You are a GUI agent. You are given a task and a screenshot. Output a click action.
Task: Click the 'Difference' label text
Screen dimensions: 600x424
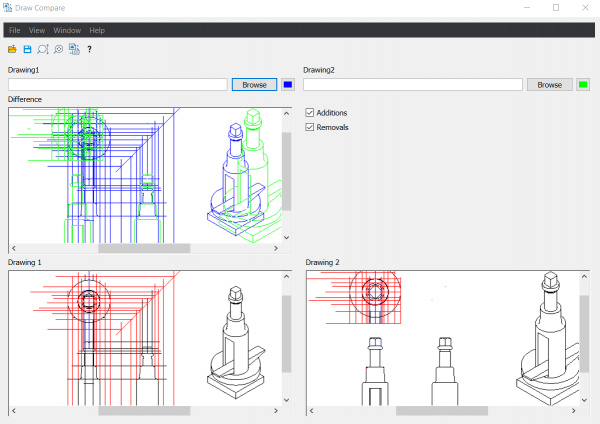[x=25, y=99]
